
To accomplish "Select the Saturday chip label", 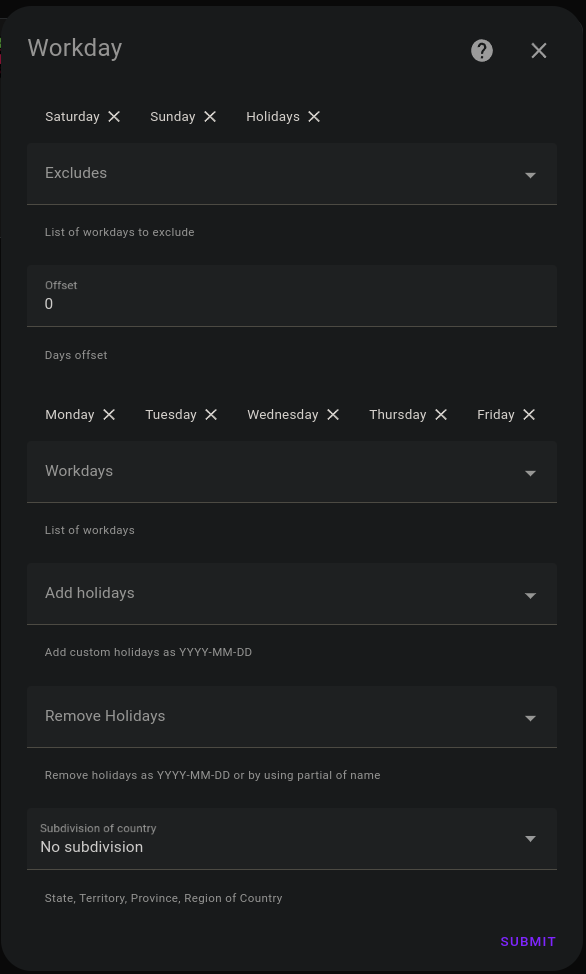I will pos(70,116).
